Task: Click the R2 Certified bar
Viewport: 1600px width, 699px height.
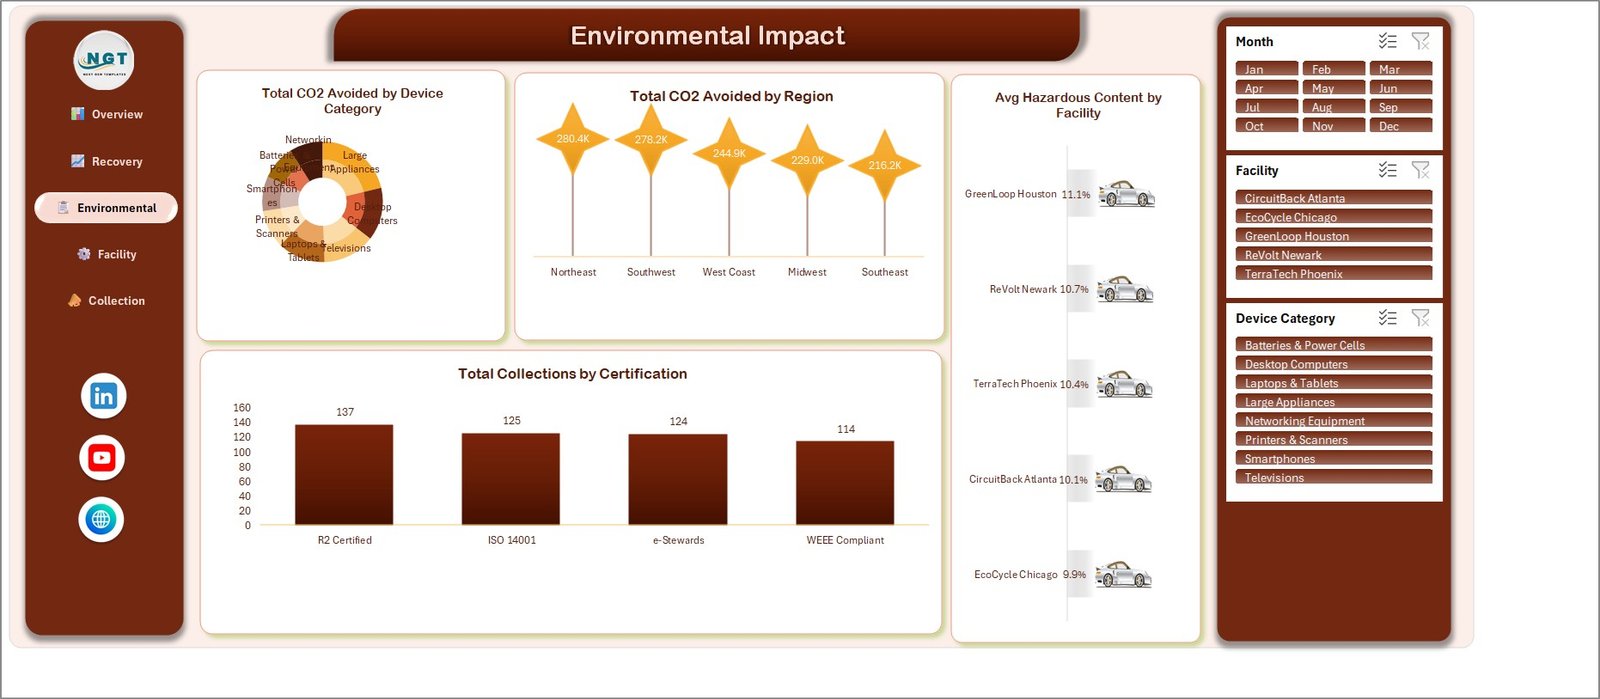Action: pos(344,475)
